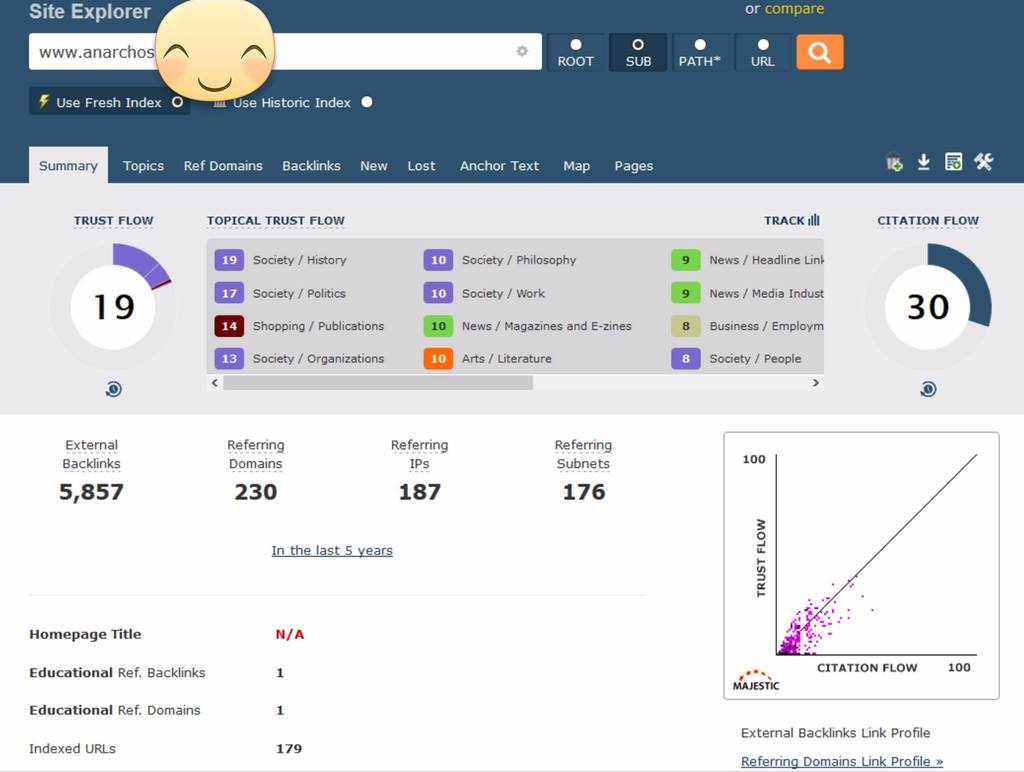The width and height of the screenshot is (1024, 772).
Task: Open the Trust Flow vs Citation Flow scatter chart
Action: 861,566
